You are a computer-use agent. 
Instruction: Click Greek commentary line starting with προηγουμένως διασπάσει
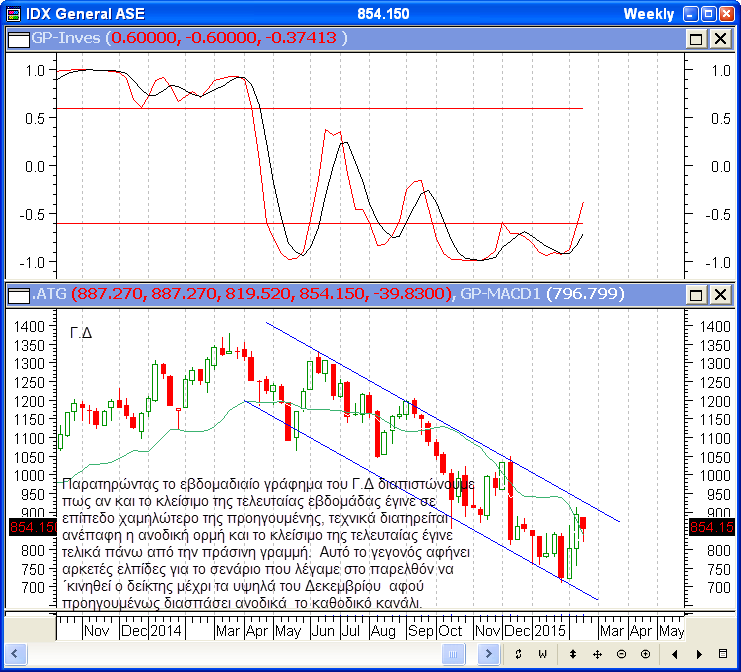tap(242, 603)
